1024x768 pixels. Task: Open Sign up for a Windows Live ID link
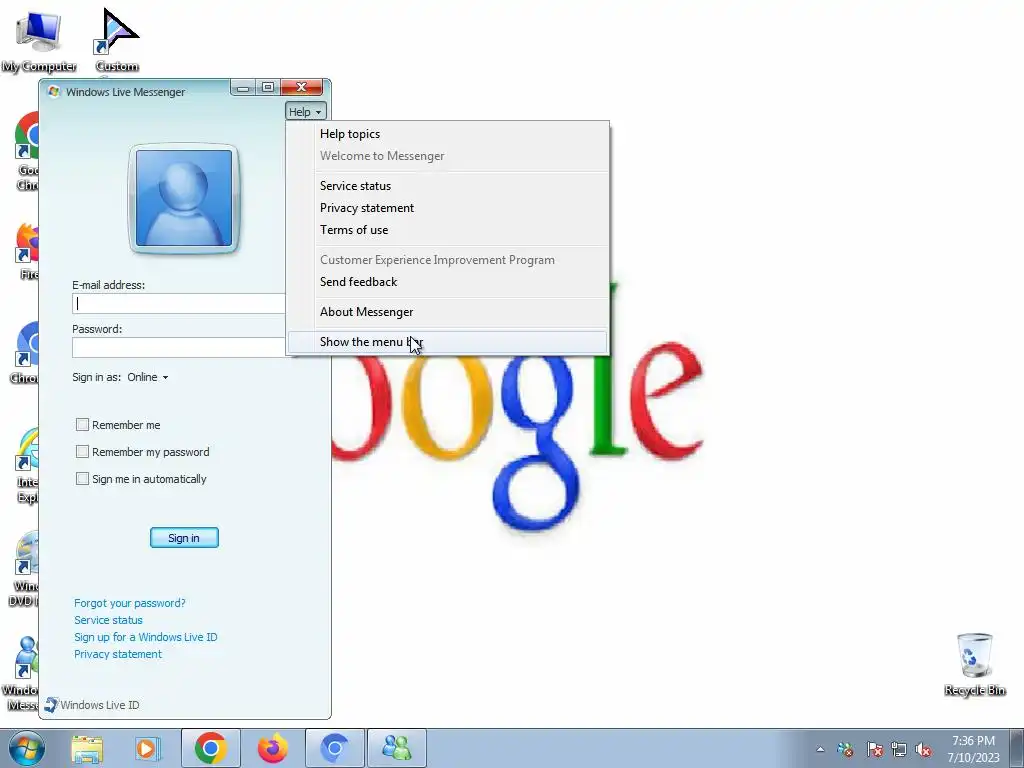(145, 637)
